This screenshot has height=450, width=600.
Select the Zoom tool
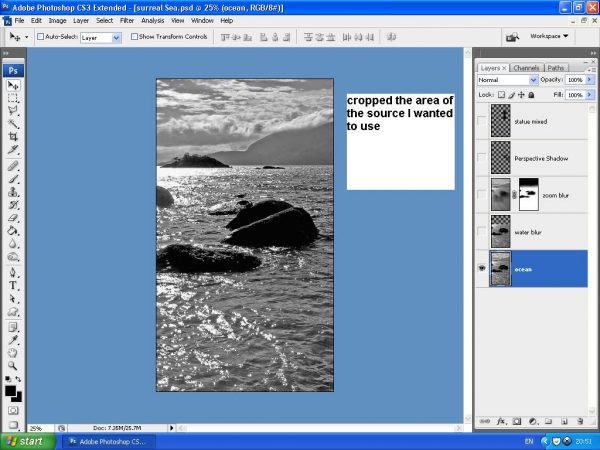13,365
